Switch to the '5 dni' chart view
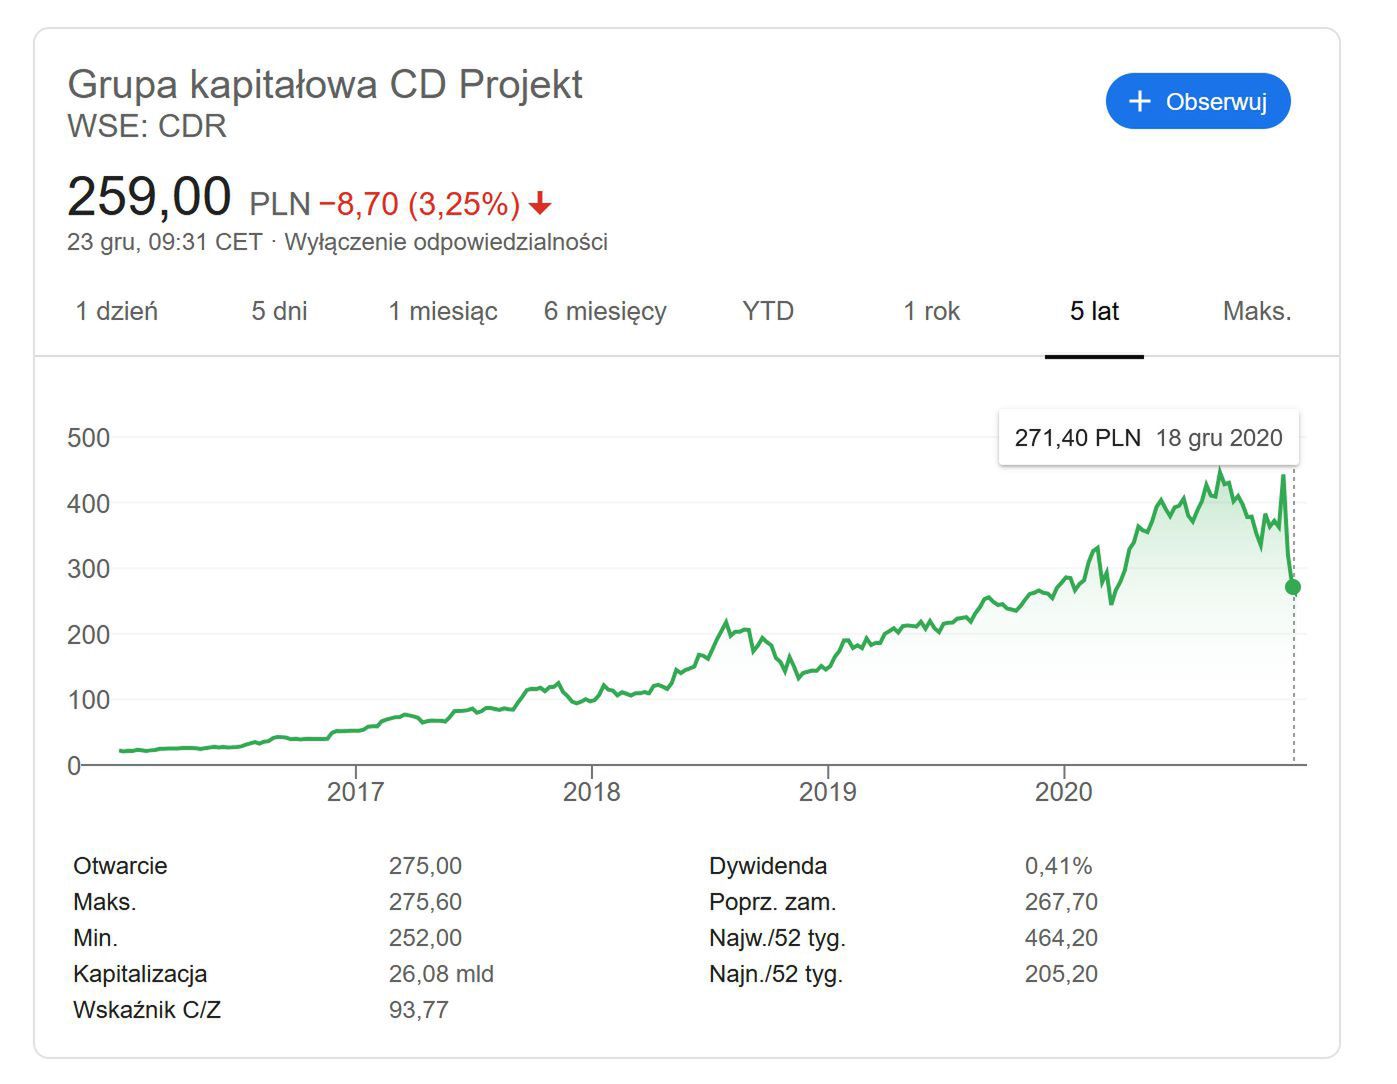Screen dimensions: 1397x1084 280,311
